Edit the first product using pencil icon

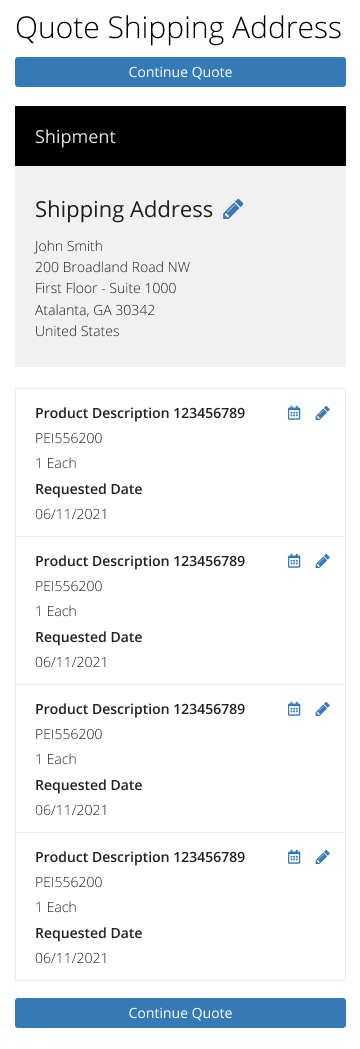pos(323,413)
